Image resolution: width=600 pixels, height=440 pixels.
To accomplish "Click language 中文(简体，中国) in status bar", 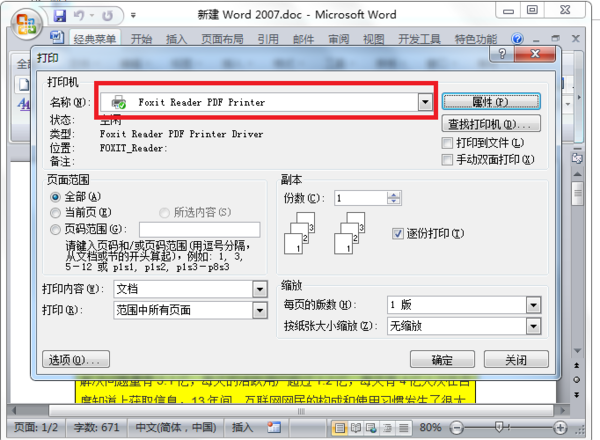I will [x=176, y=427].
